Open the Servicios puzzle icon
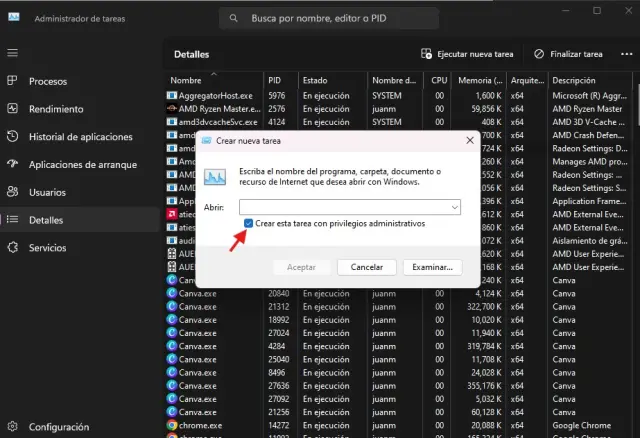This screenshot has height=438, width=640. coord(12,247)
